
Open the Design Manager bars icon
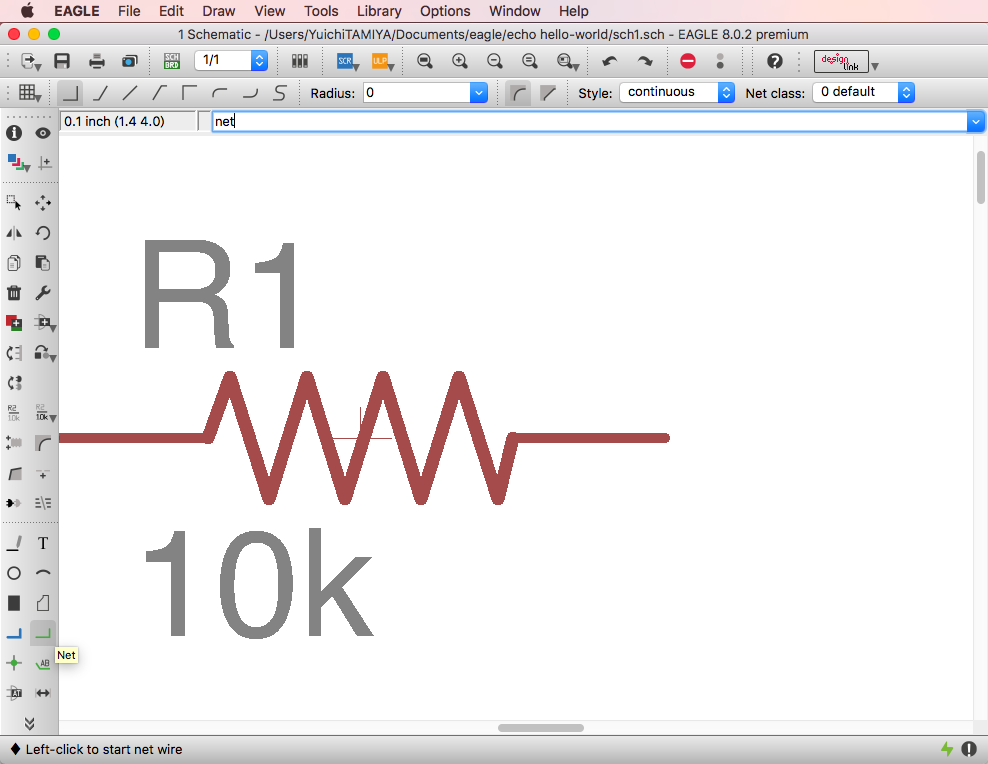point(300,61)
